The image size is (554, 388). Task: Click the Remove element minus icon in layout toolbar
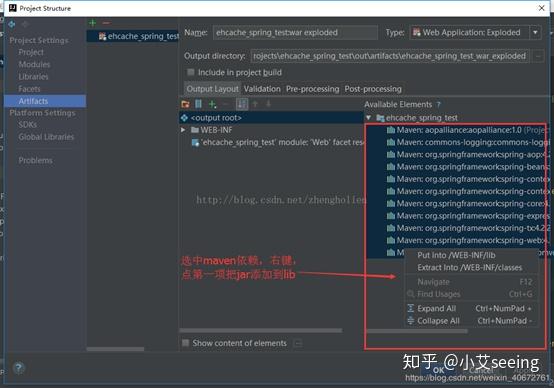point(225,104)
